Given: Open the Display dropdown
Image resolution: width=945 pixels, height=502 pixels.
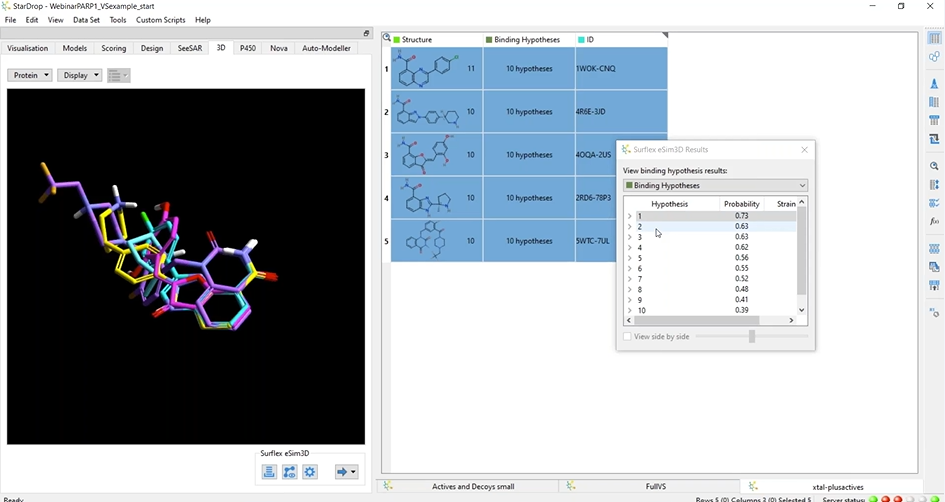Looking at the screenshot, I should click(x=80, y=75).
